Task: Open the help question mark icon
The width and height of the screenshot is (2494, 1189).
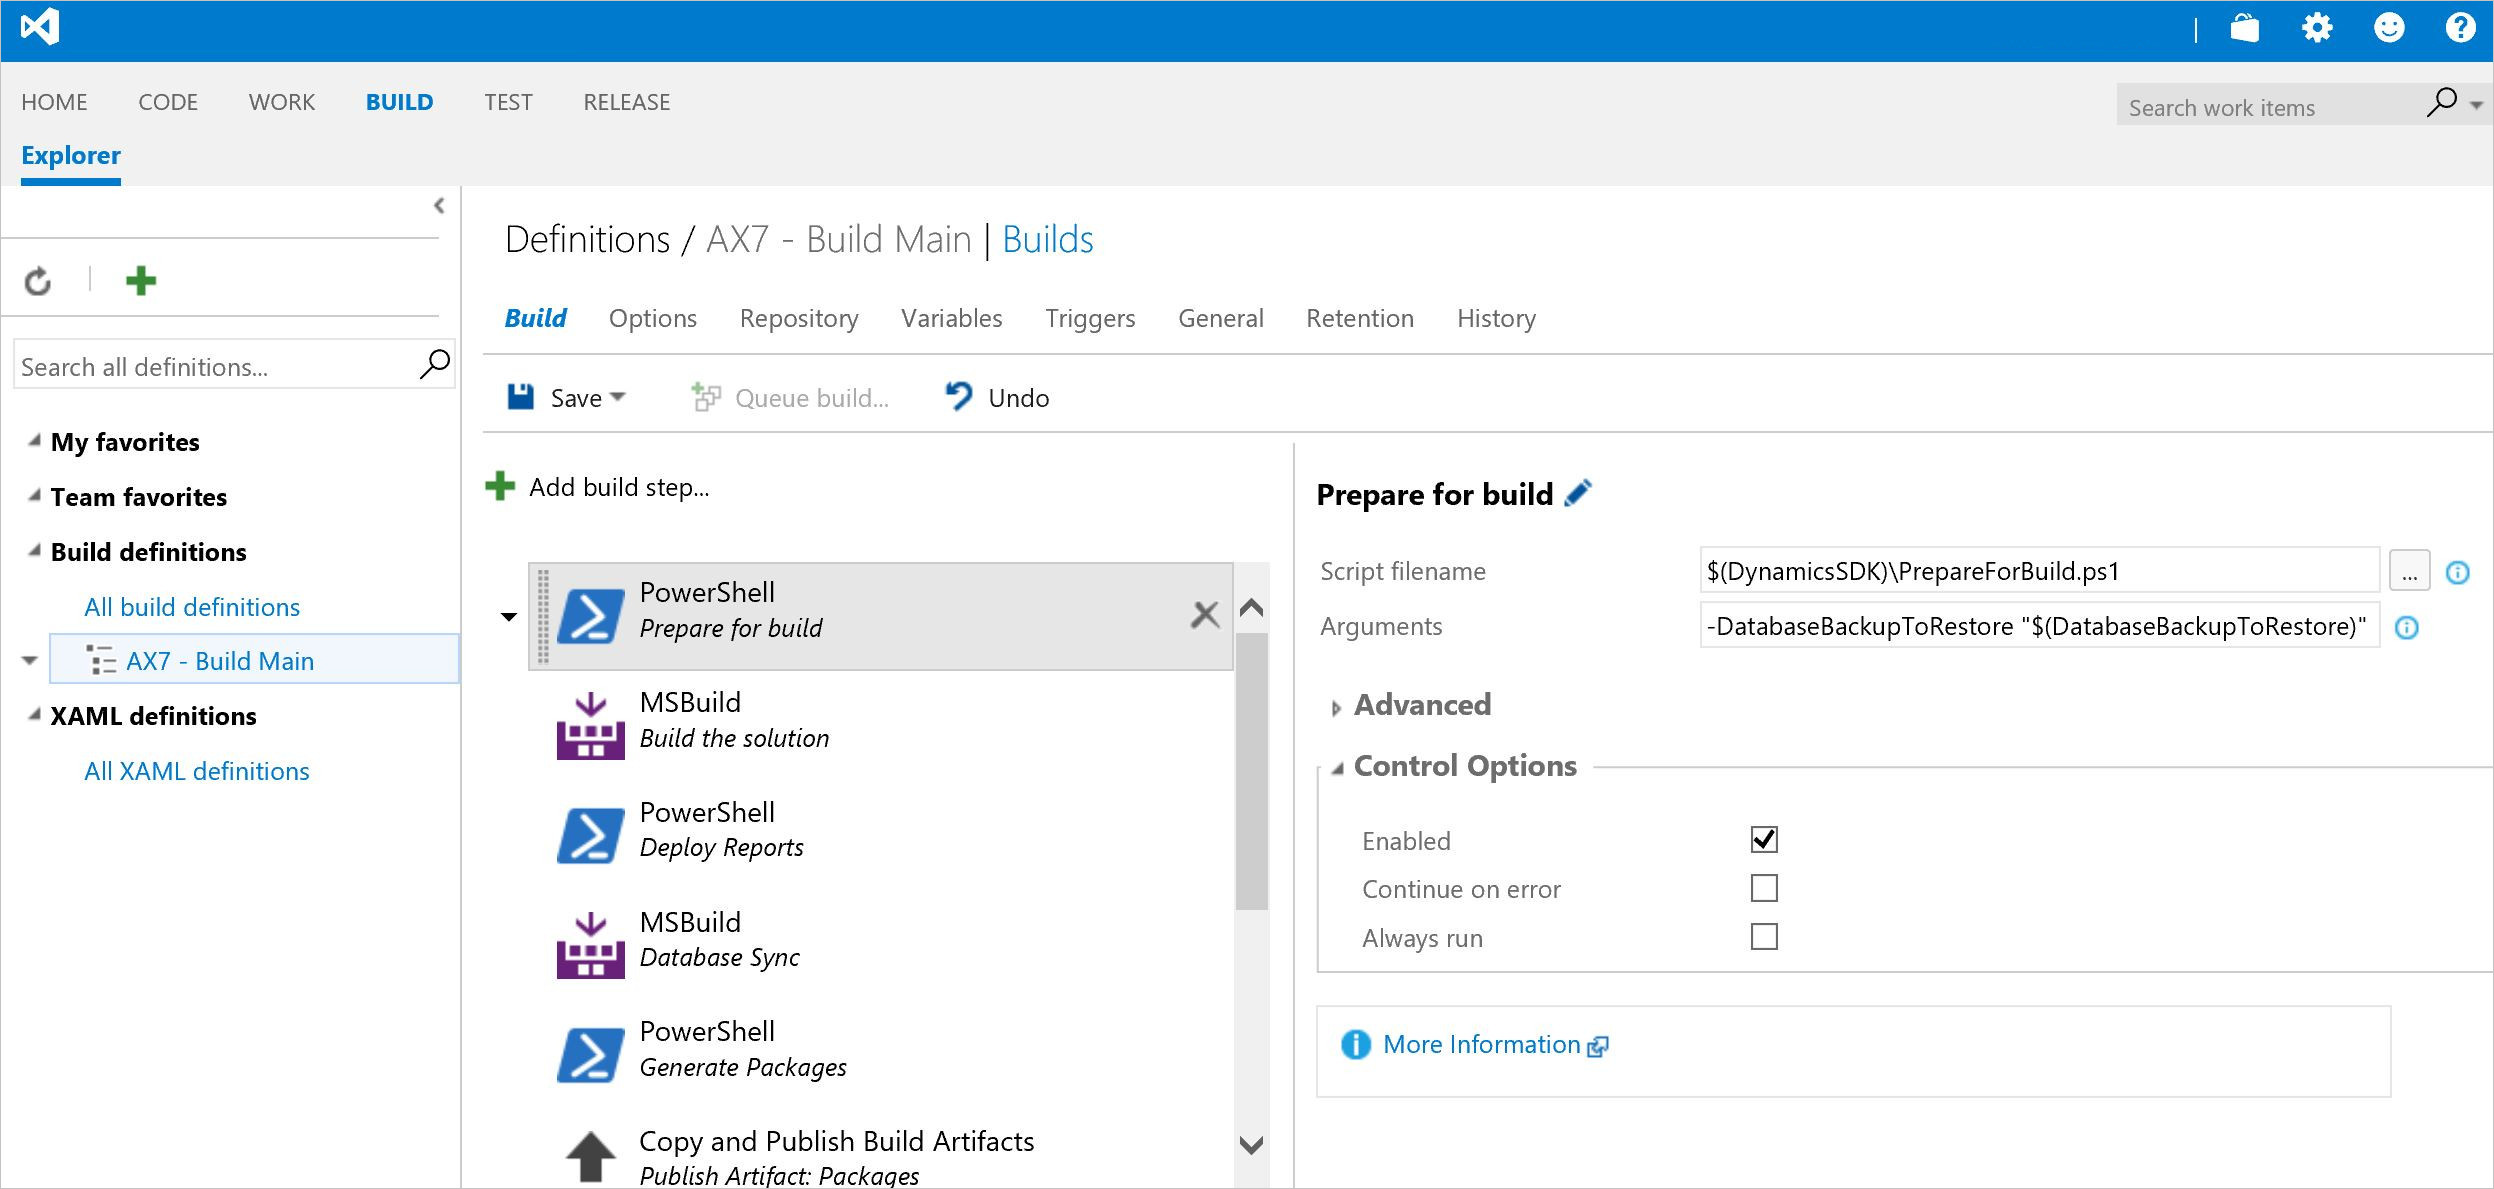Action: pyautogui.click(x=2460, y=28)
